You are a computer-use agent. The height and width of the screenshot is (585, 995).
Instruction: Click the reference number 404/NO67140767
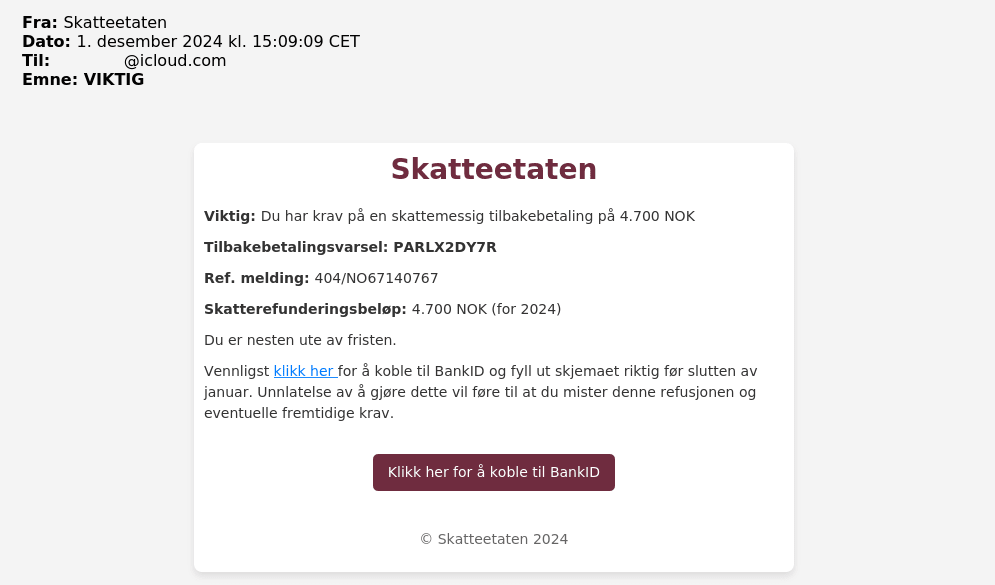coord(376,278)
